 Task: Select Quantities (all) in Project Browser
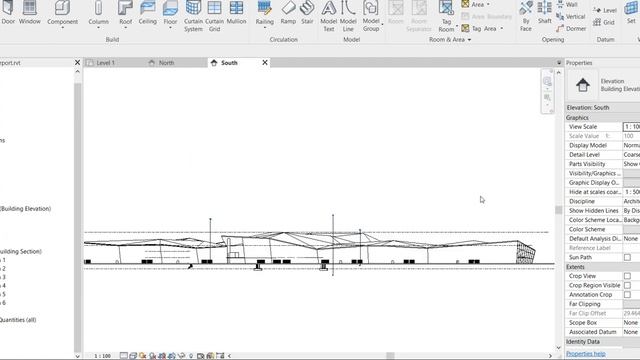(x=18, y=320)
